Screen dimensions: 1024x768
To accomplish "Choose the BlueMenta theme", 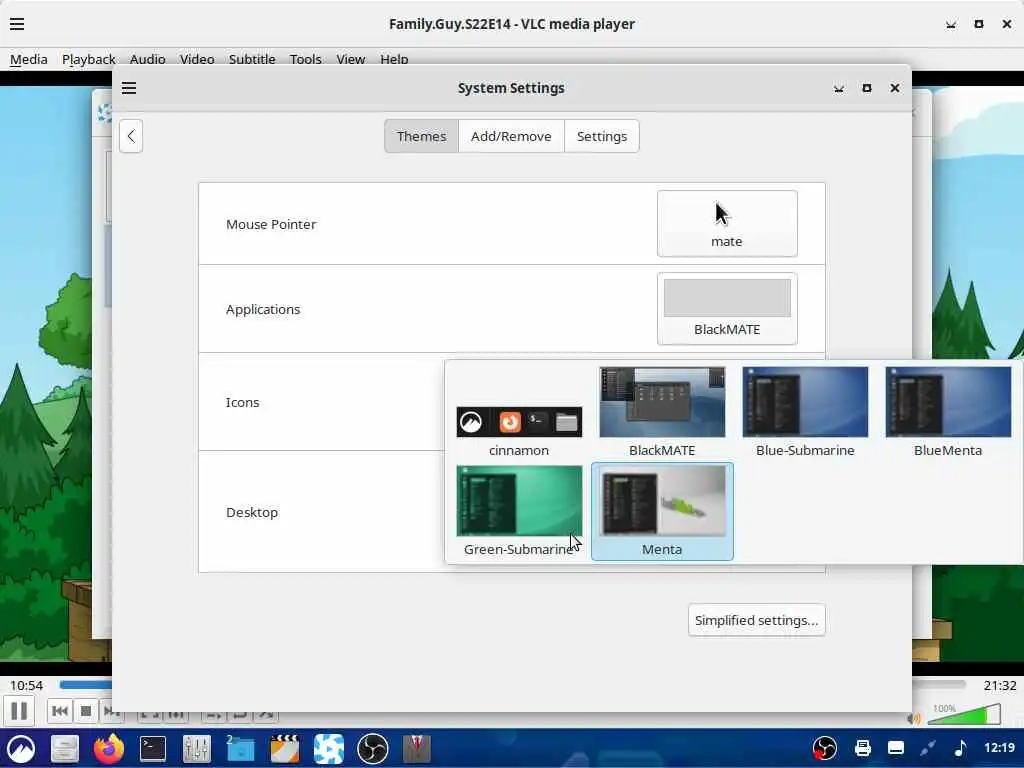I will point(948,413).
